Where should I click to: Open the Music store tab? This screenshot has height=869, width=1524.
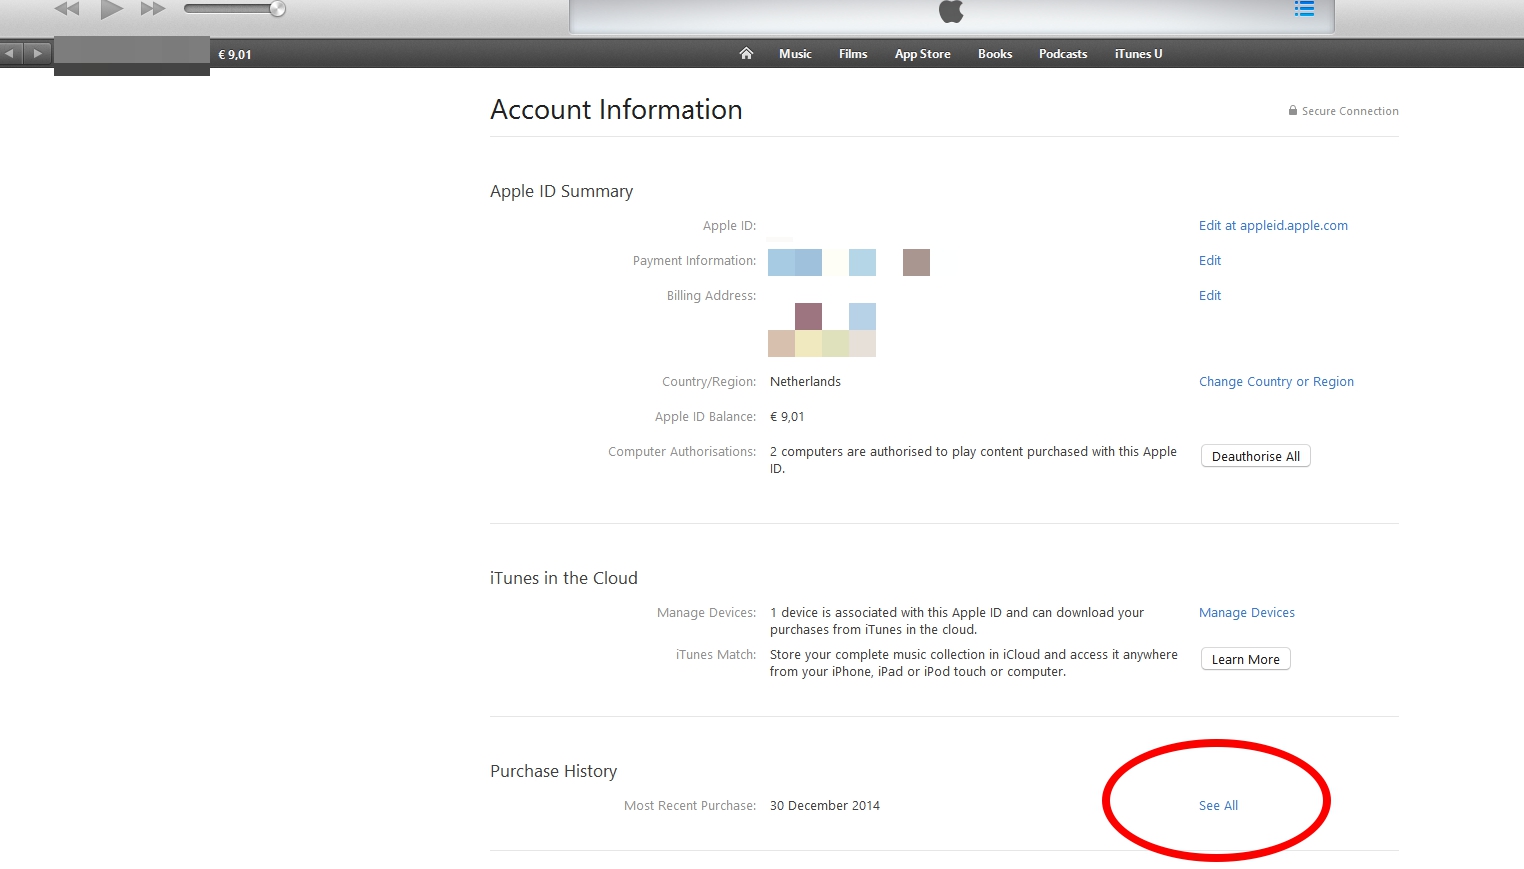[x=795, y=54]
